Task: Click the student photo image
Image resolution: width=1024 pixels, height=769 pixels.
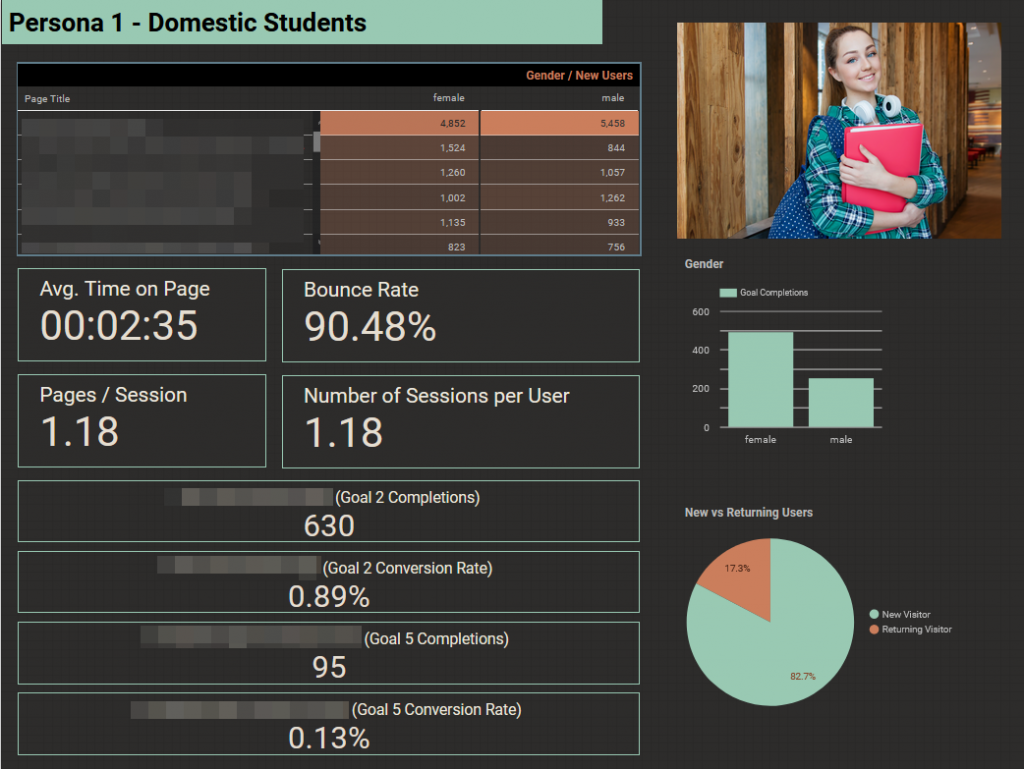Action: pyautogui.click(x=838, y=131)
